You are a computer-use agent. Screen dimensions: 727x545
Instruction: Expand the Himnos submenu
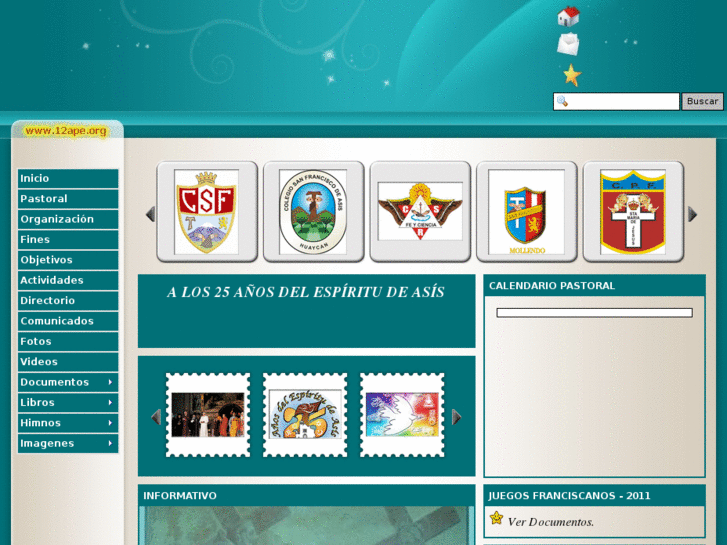pyautogui.click(x=68, y=423)
